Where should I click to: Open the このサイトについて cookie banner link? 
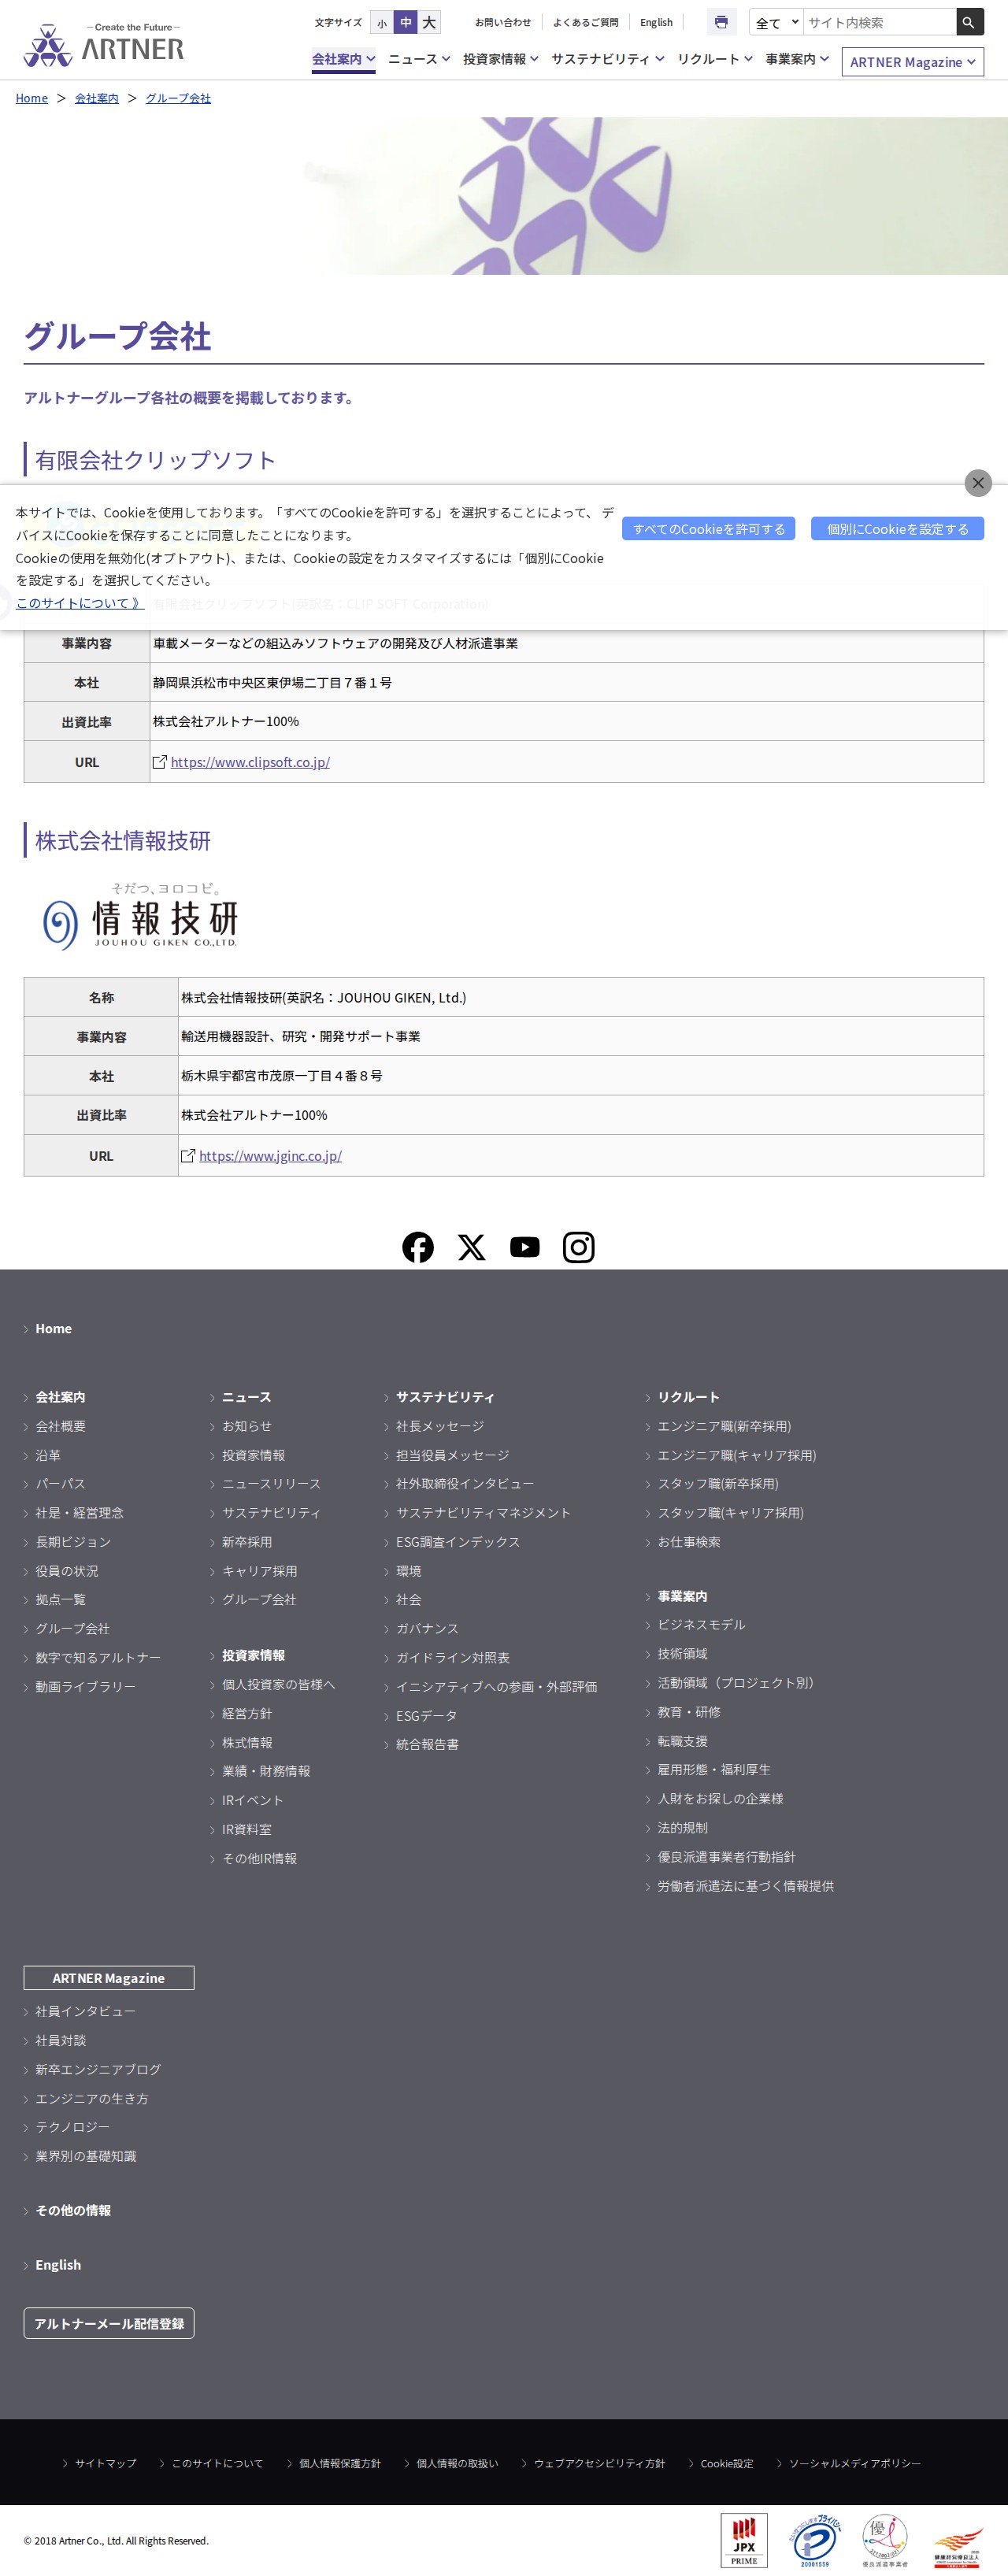click(80, 603)
